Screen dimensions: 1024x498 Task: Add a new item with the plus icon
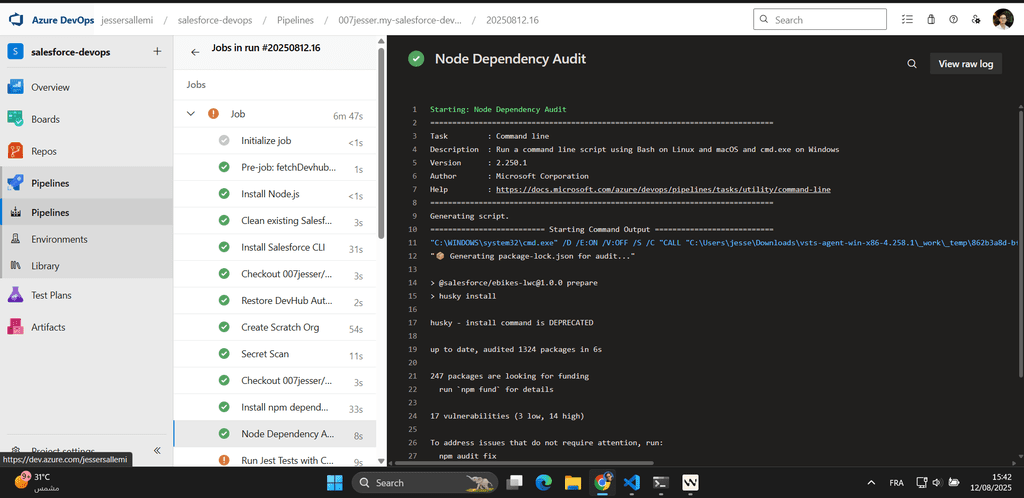click(x=157, y=52)
